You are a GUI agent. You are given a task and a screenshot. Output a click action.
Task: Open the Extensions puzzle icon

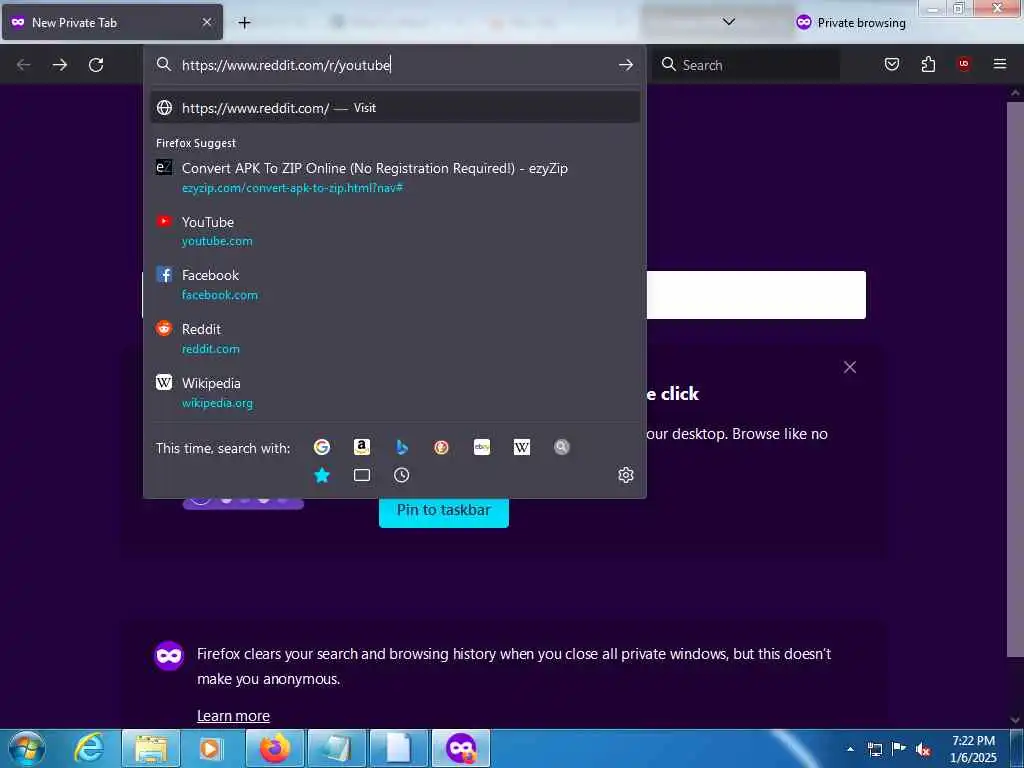pyautogui.click(x=928, y=64)
